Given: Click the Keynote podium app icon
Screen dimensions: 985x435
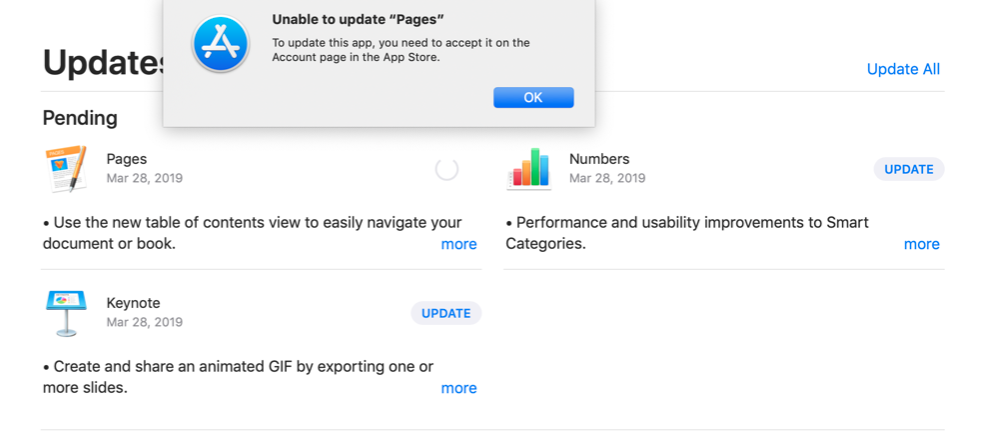Looking at the screenshot, I should 66,313.
